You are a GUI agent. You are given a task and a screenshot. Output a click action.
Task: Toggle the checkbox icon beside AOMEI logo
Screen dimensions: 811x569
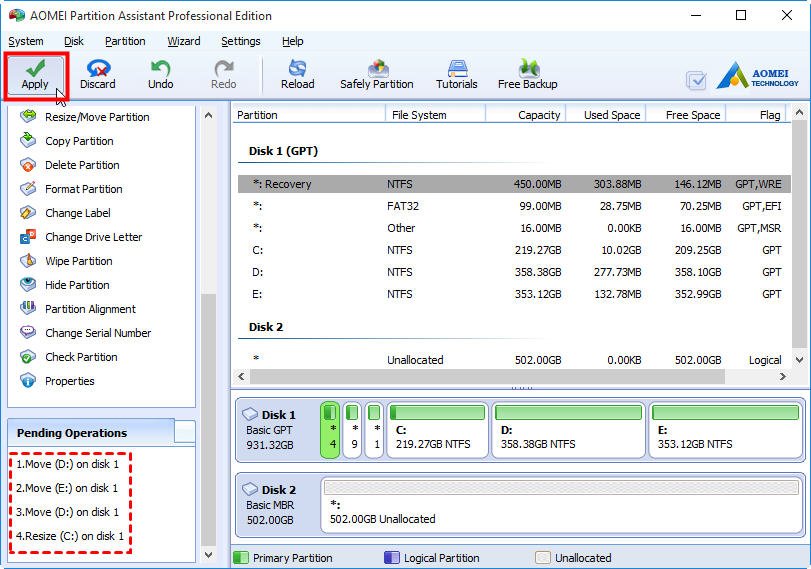tap(696, 81)
